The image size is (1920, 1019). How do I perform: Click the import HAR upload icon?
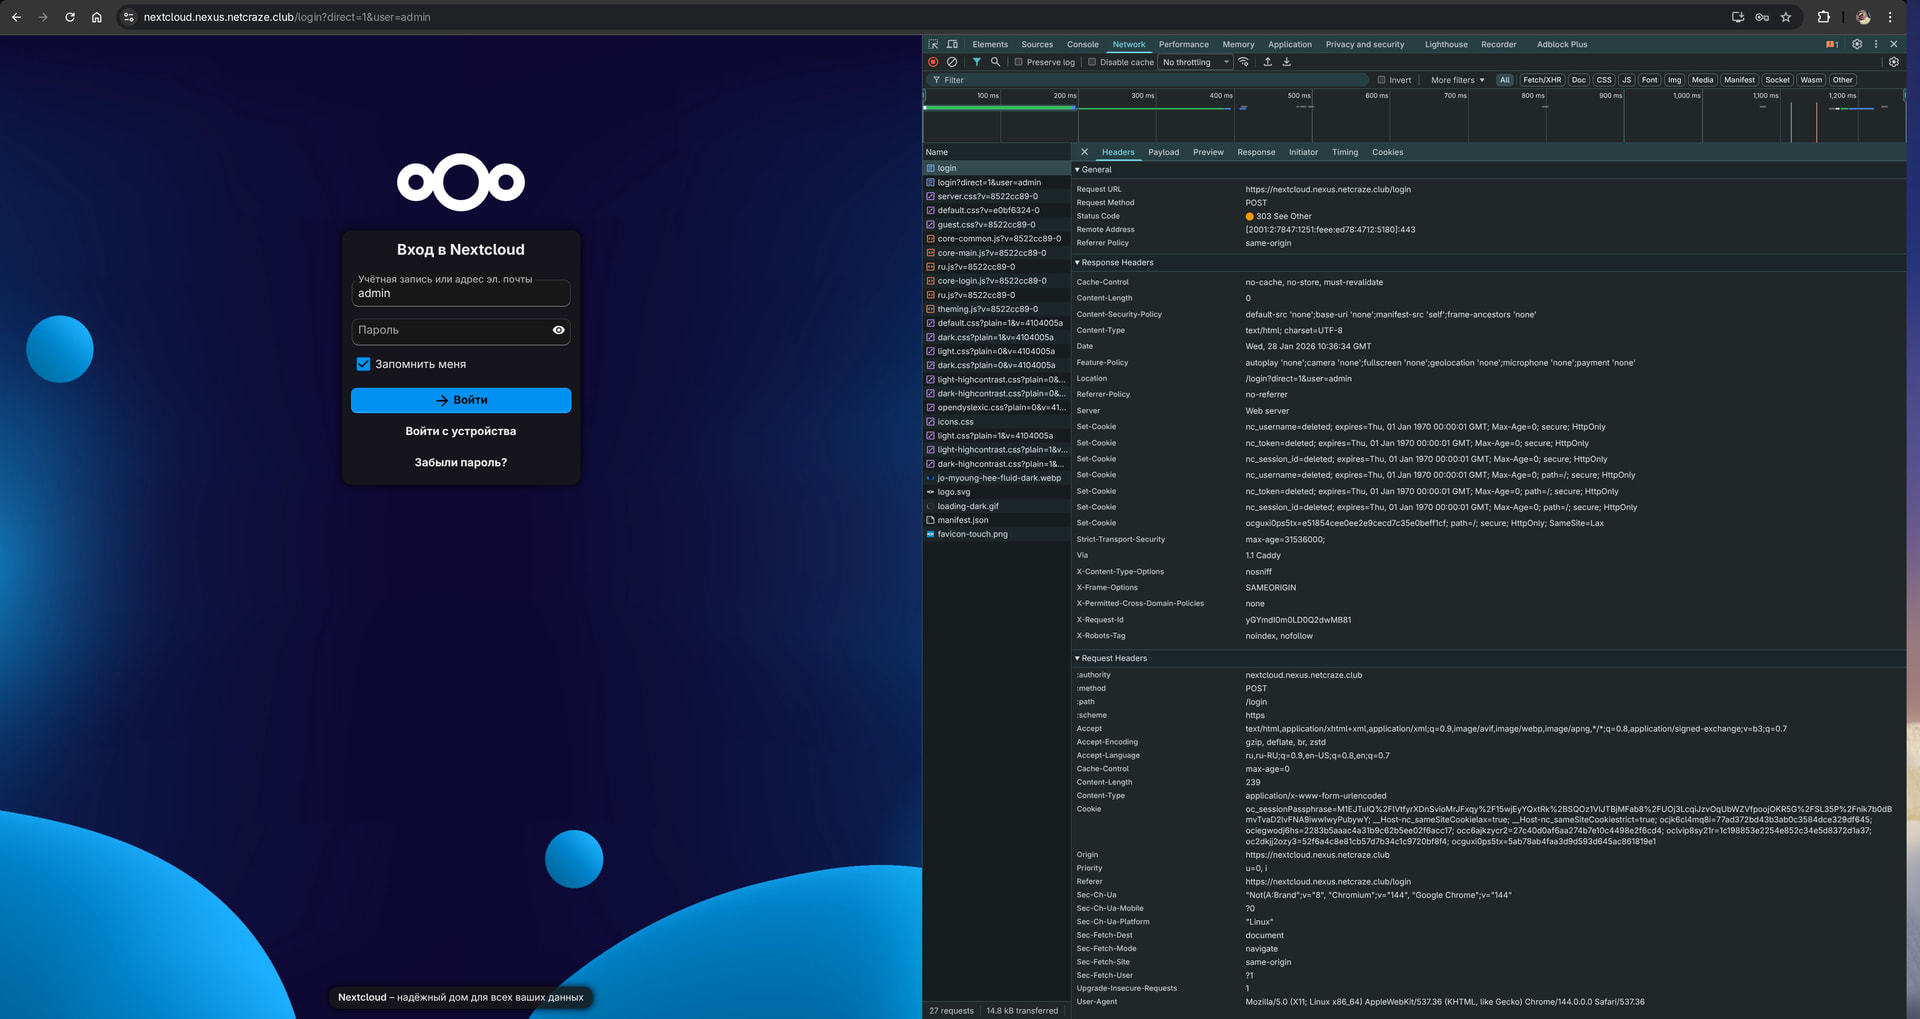point(1268,62)
